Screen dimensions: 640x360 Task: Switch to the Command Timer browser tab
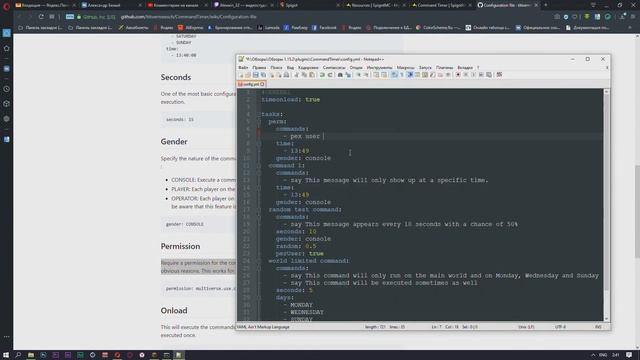pyautogui.click(x=440, y=5)
